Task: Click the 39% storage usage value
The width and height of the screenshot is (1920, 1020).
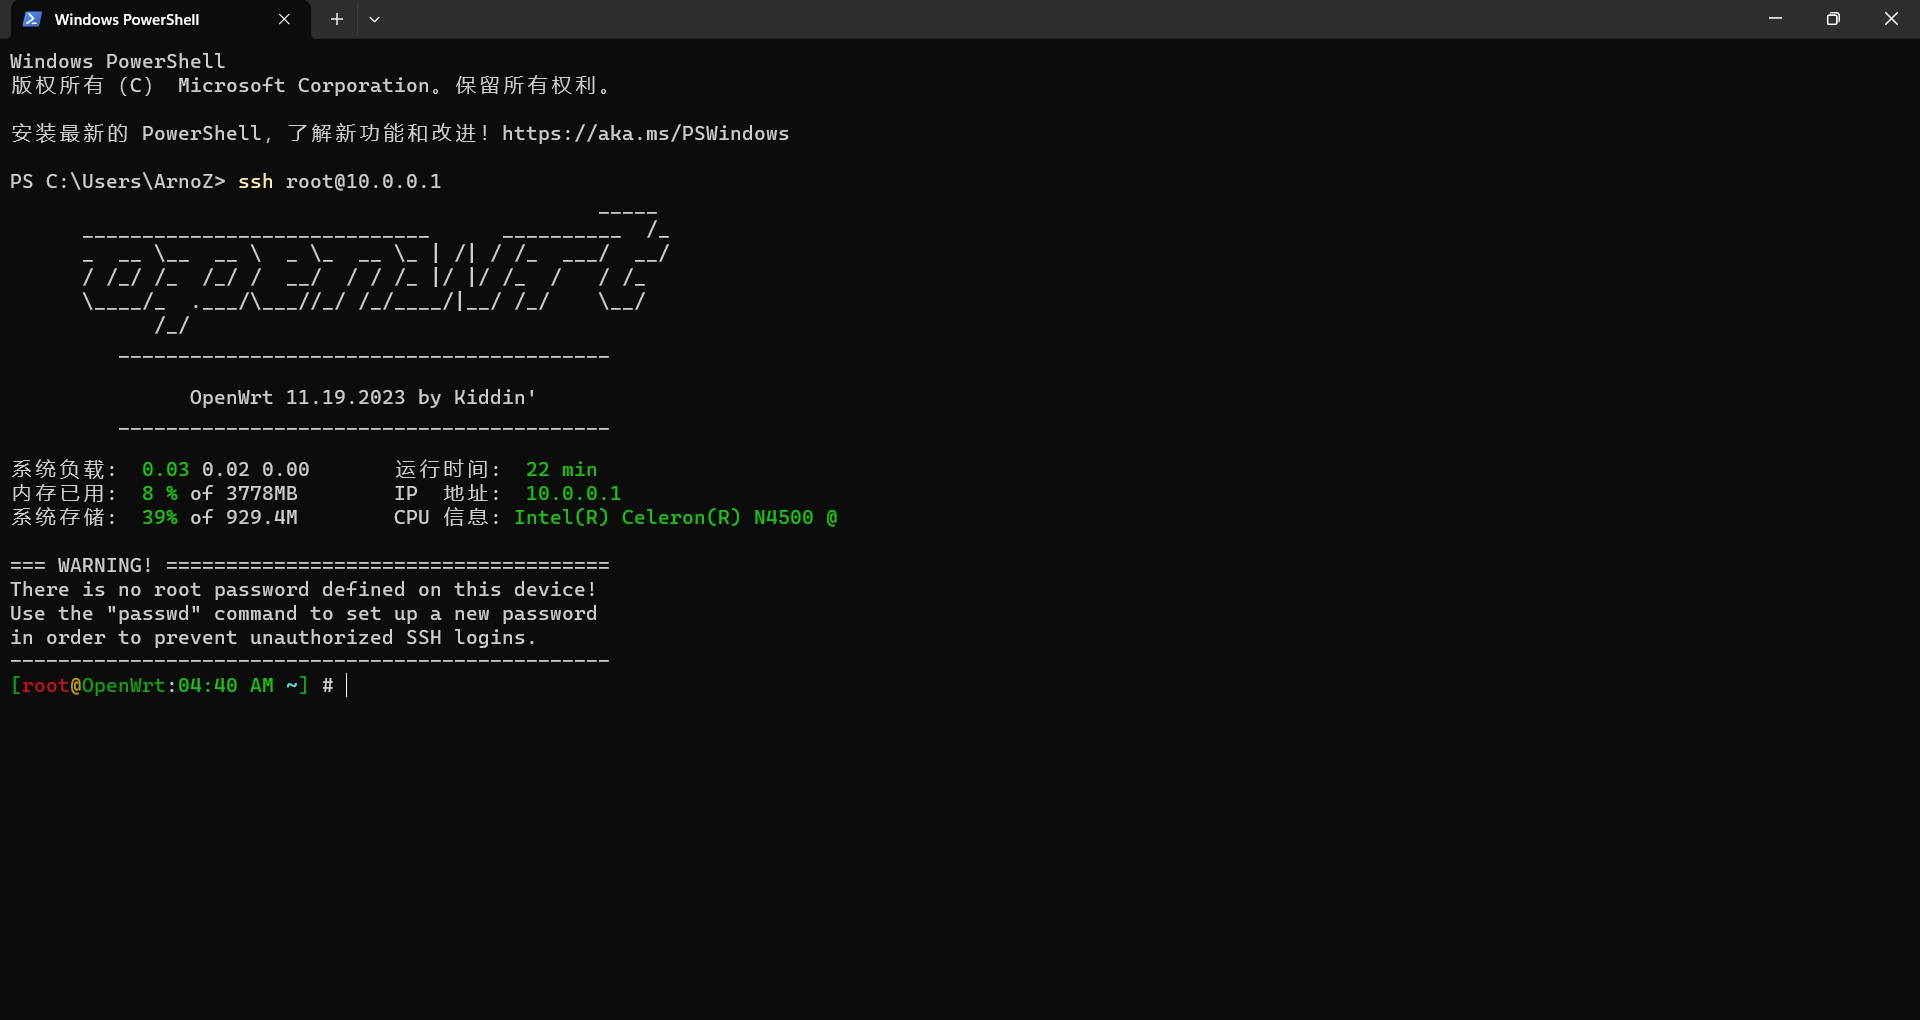Action: pyautogui.click(x=160, y=517)
